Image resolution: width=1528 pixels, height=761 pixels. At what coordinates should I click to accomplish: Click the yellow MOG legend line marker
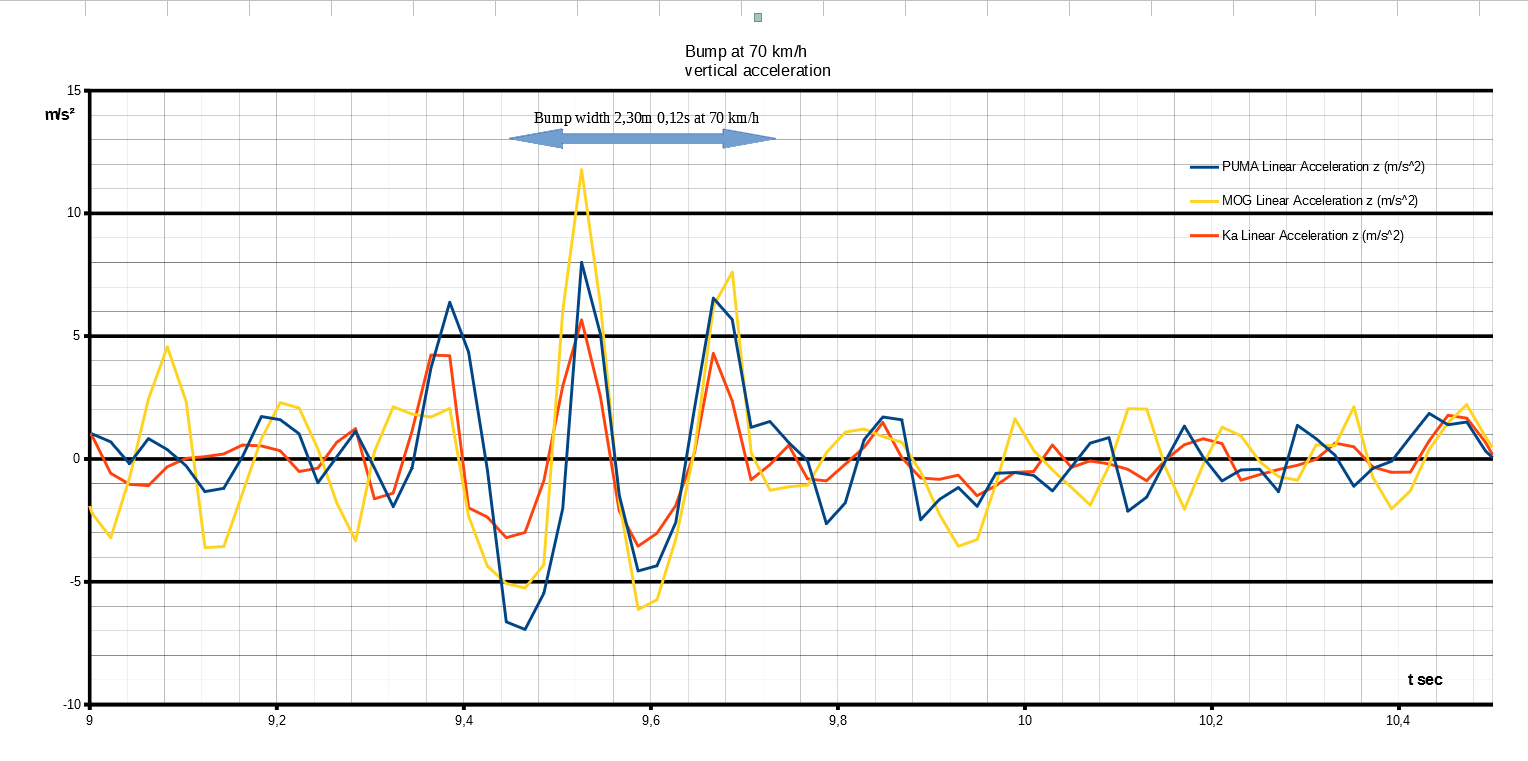(x=1203, y=201)
